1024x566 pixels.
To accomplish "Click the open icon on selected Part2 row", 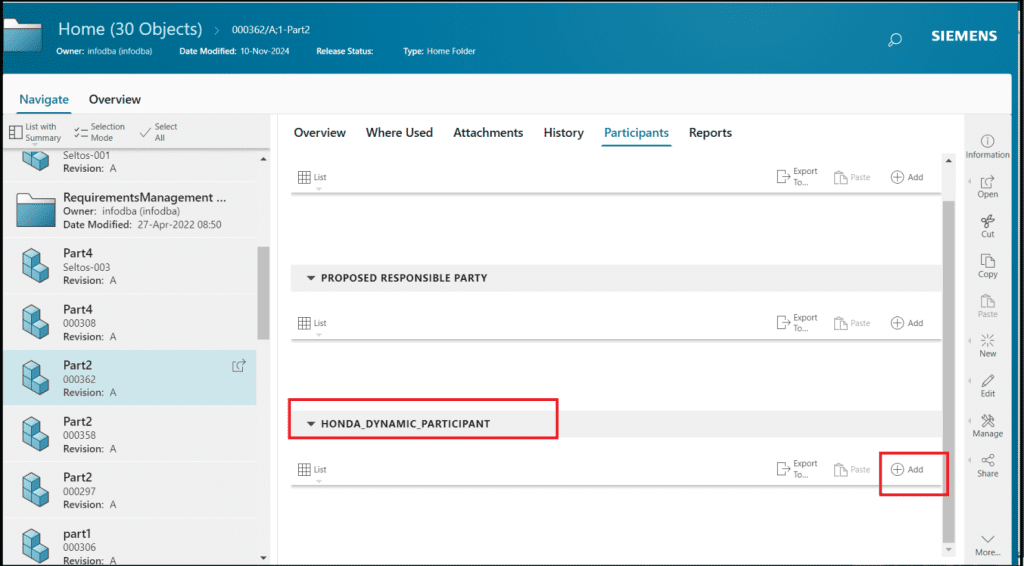I will [x=239, y=366].
